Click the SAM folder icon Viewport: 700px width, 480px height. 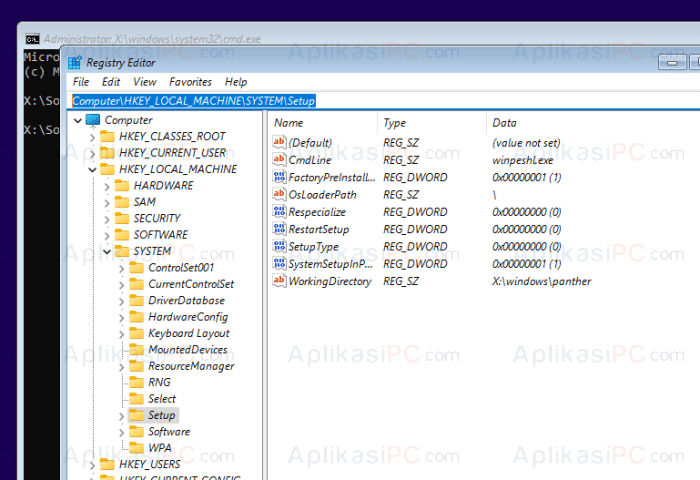(122, 202)
